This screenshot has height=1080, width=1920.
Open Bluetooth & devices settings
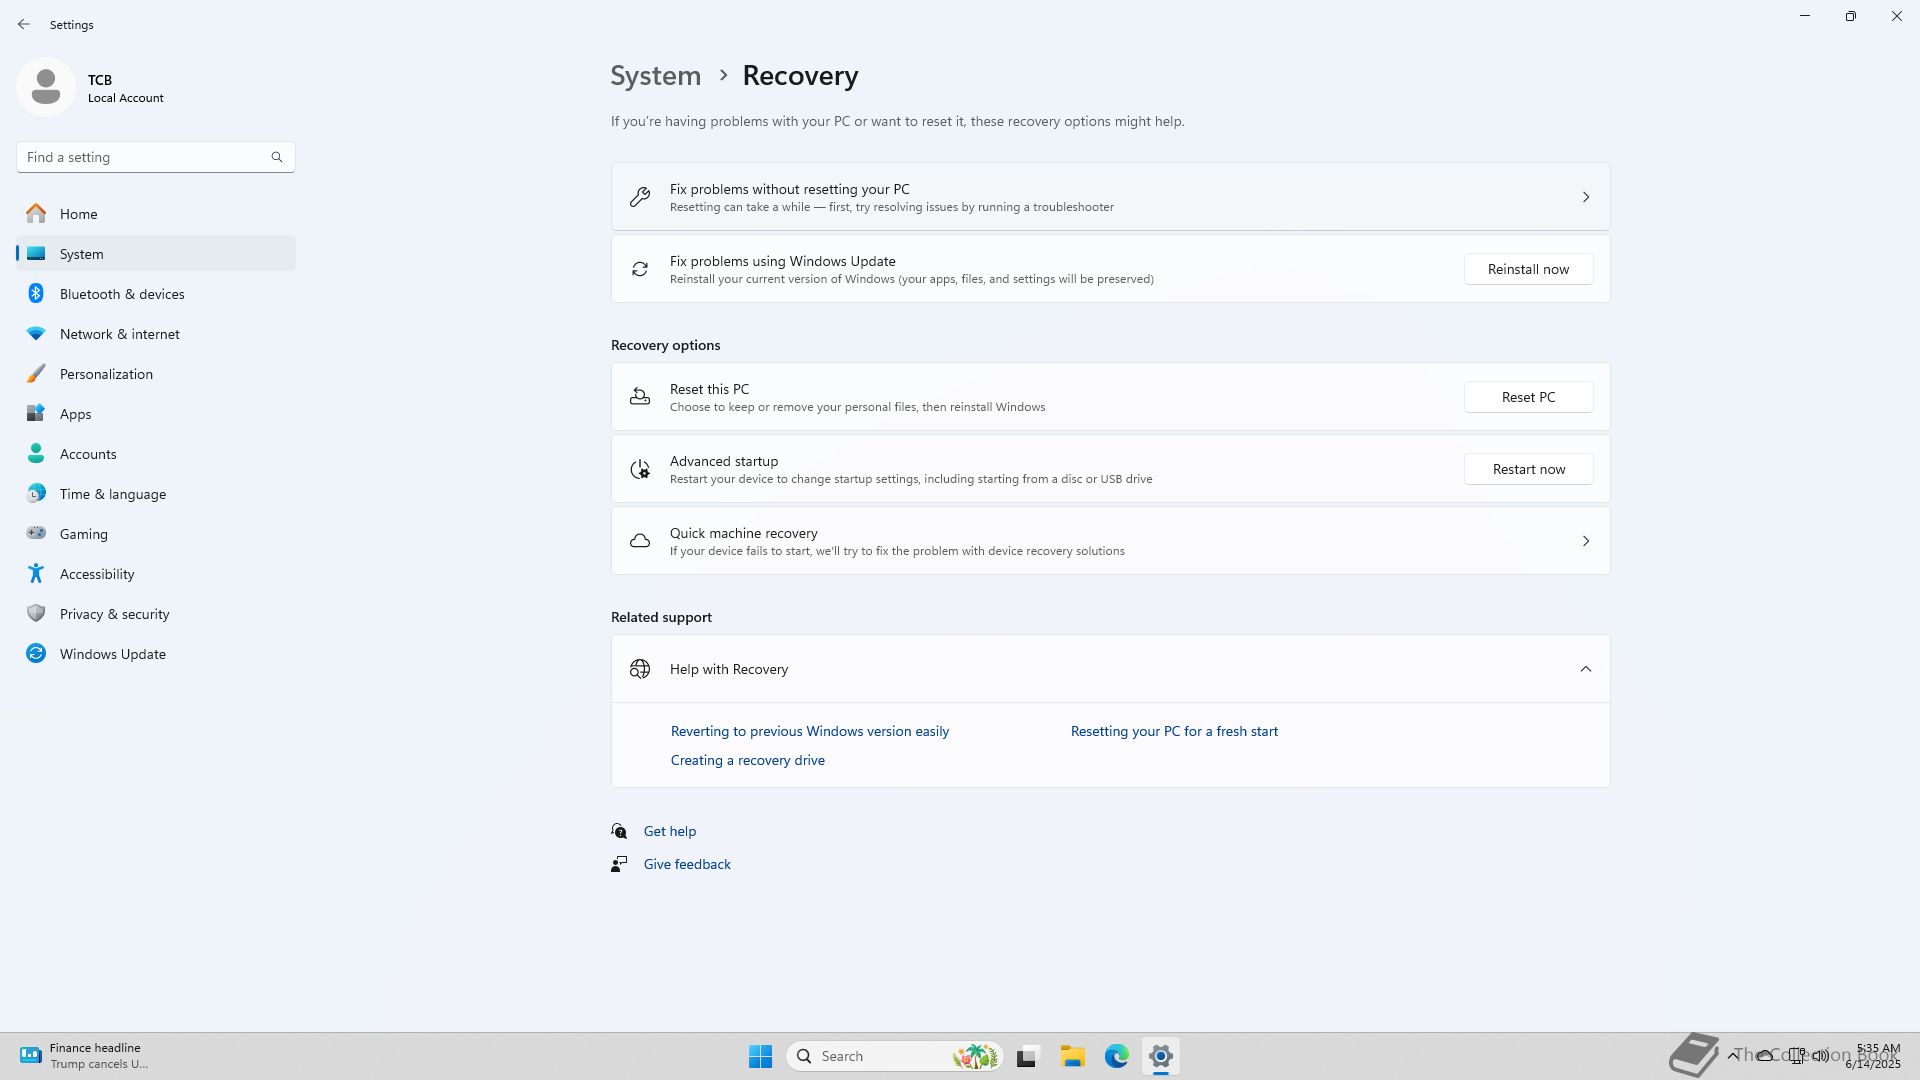pyautogui.click(x=121, y=294)
